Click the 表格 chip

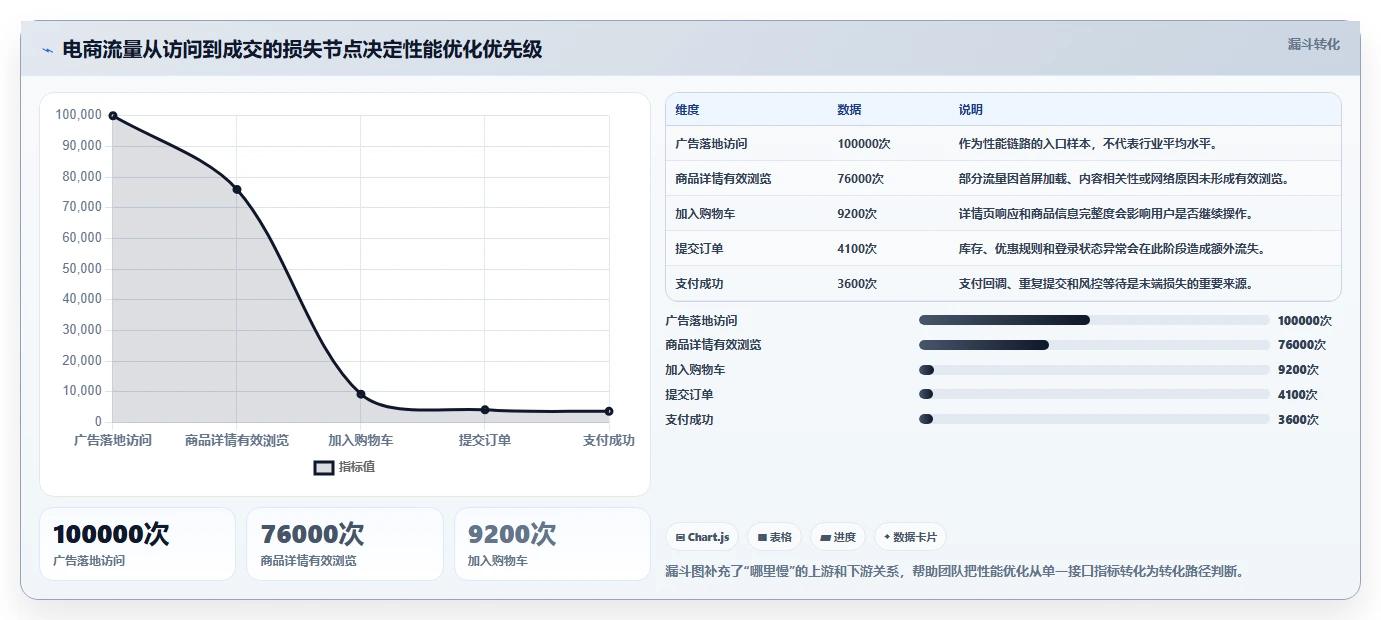[775, 537]
